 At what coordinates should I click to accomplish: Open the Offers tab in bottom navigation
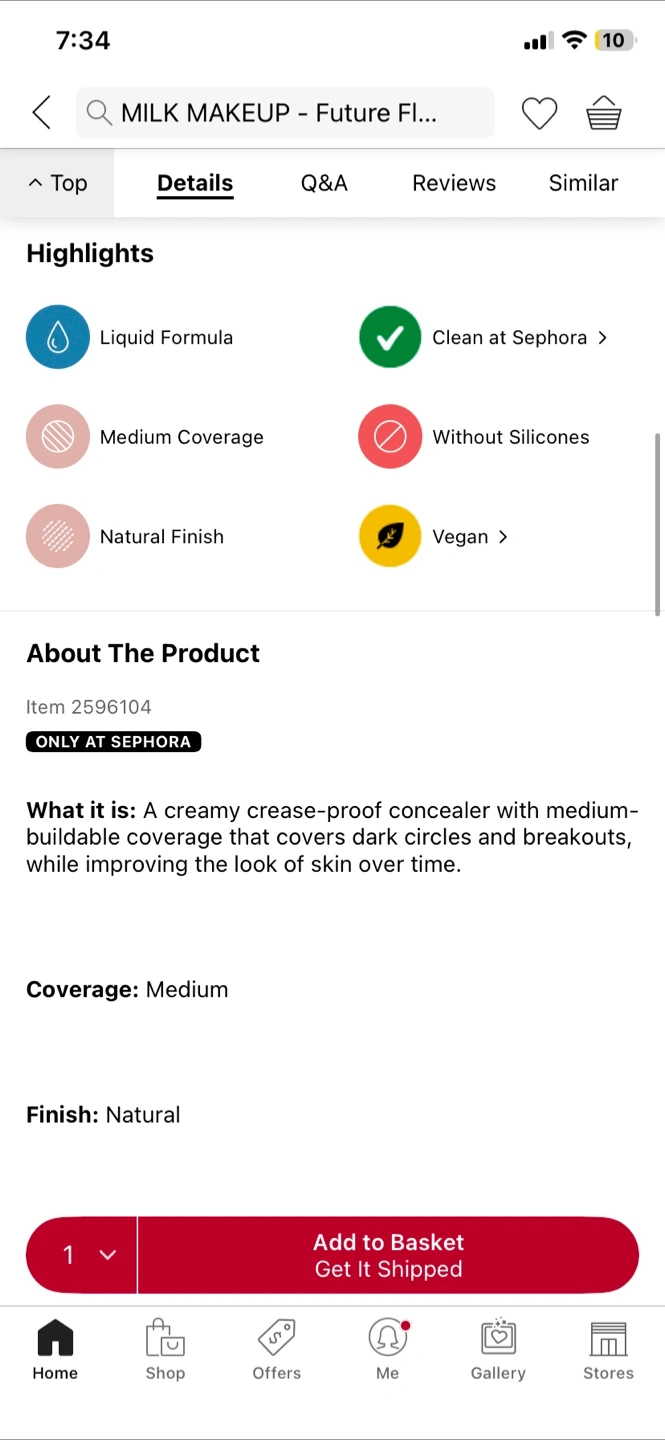(x=277, y=1350)
